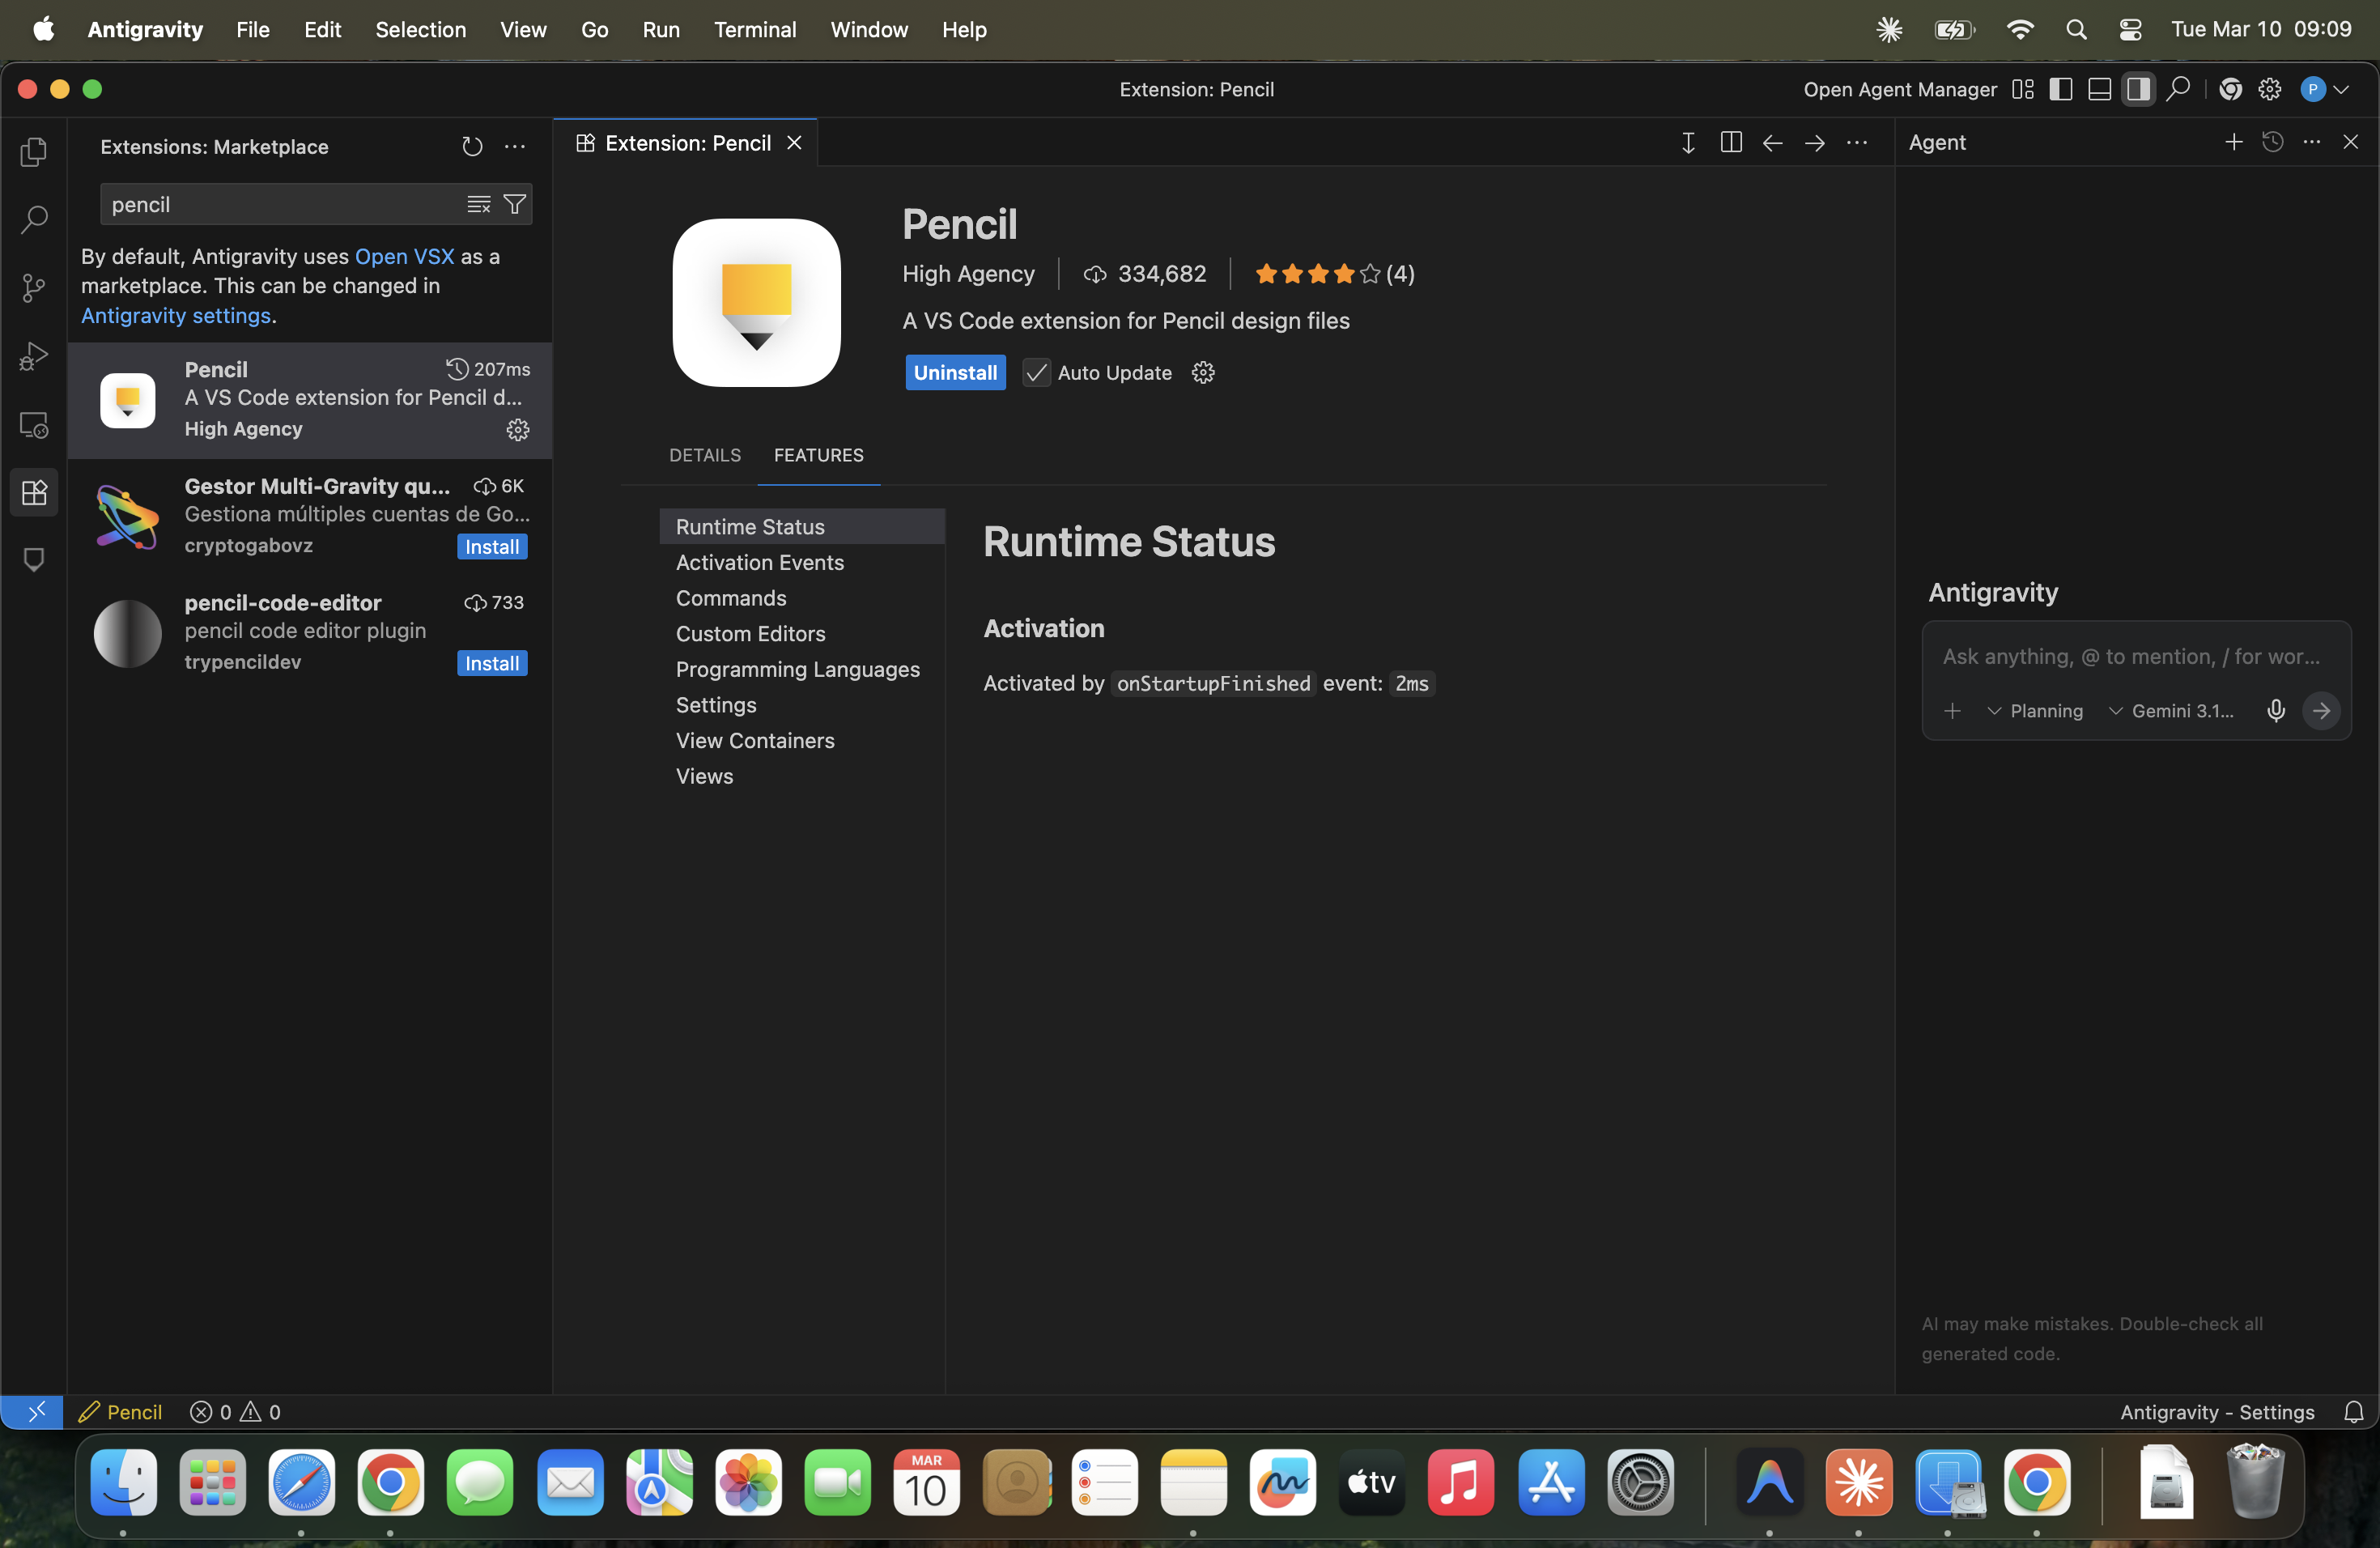Open Agent conversation history
Image resolution: width=2380 pixels, height=1548 pixels.
coord(2273,142)
